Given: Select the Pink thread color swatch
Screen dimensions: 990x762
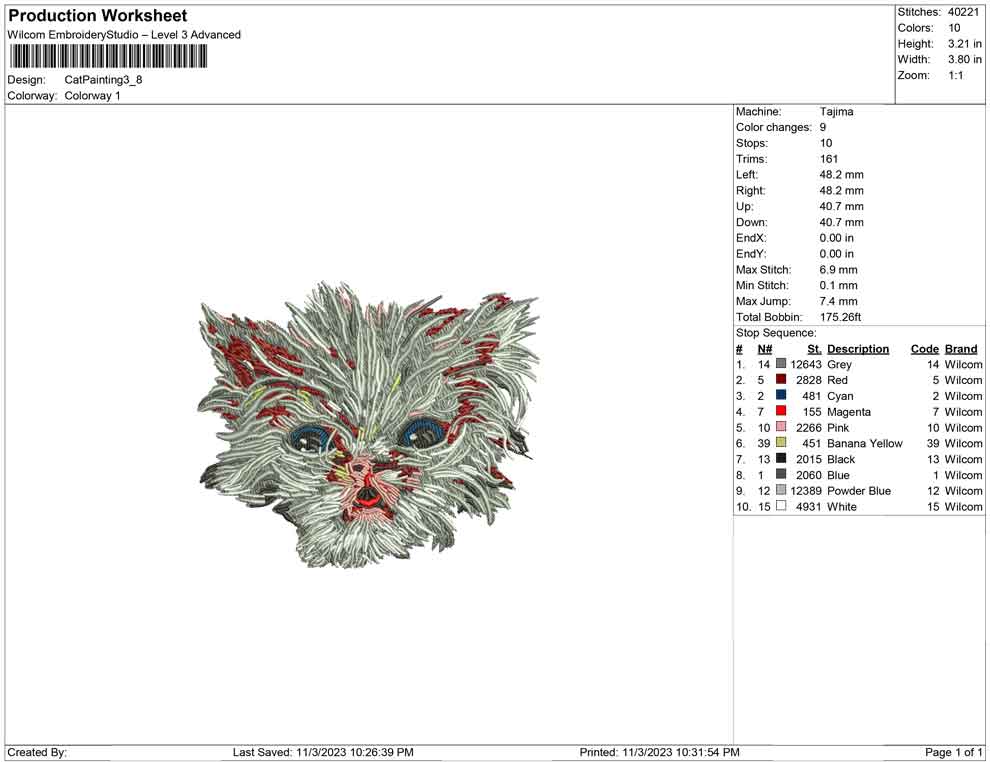Looking at the screenshot, I should 781,428.
